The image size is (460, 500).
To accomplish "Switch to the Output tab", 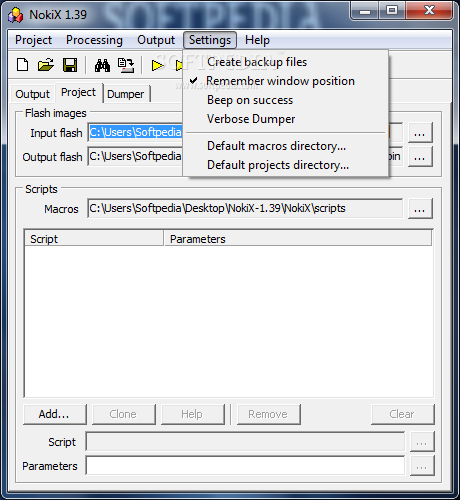I will (33, 94).
